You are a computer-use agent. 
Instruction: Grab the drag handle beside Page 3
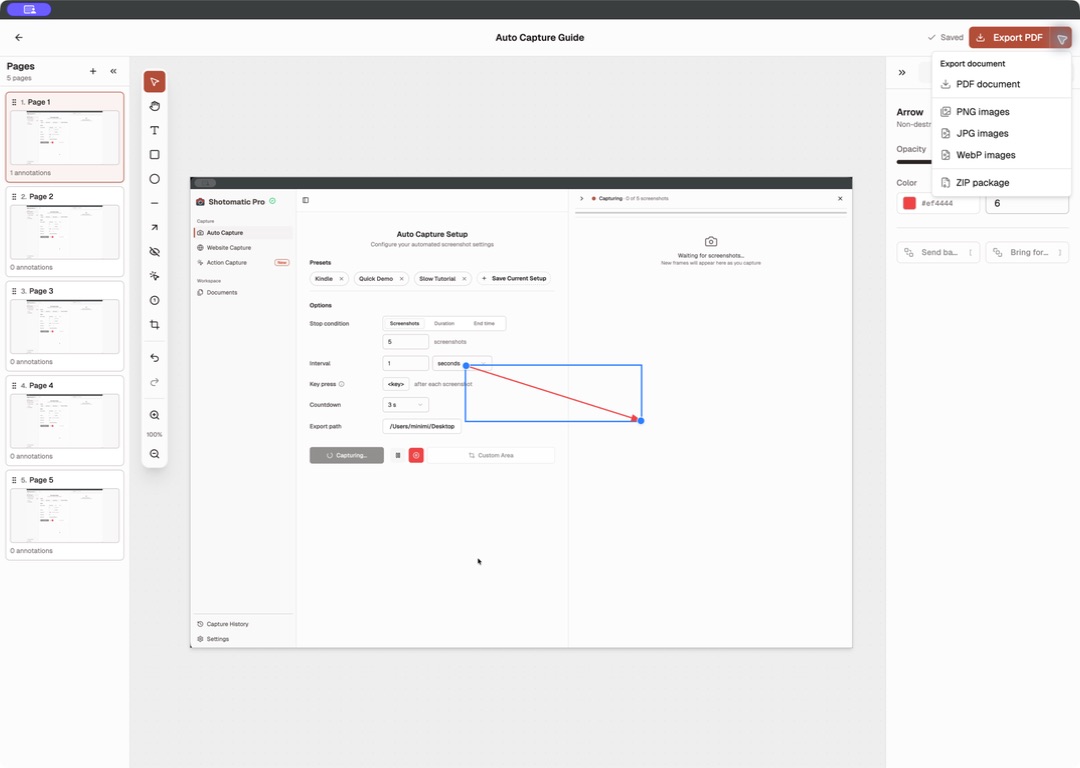(x=14, y=291)
